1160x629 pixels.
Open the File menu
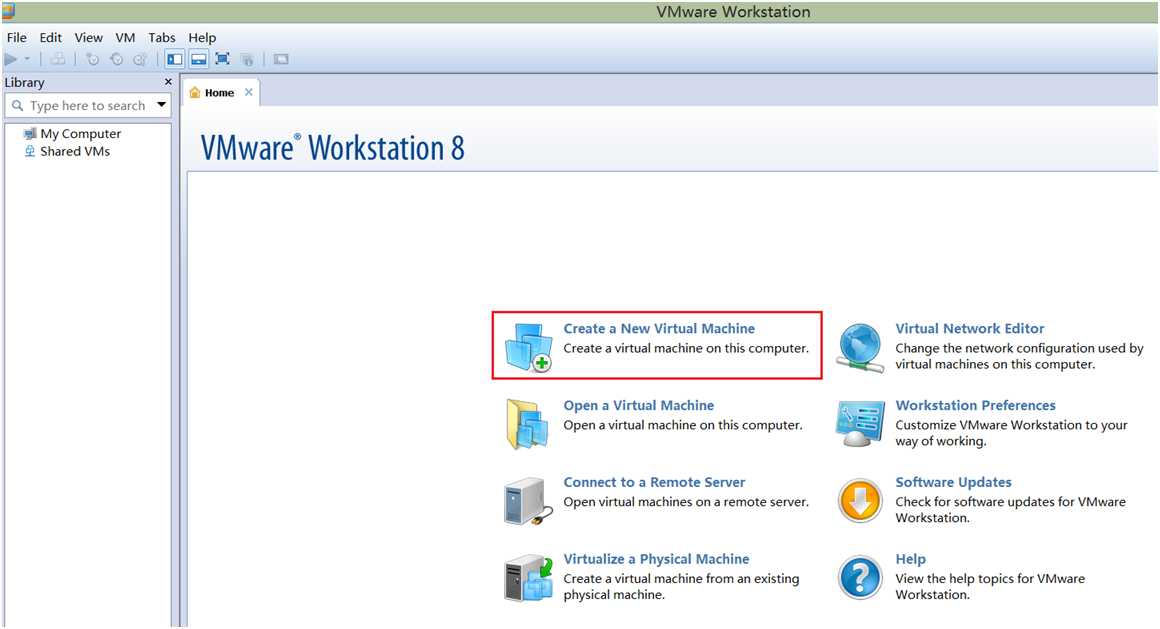16,38
